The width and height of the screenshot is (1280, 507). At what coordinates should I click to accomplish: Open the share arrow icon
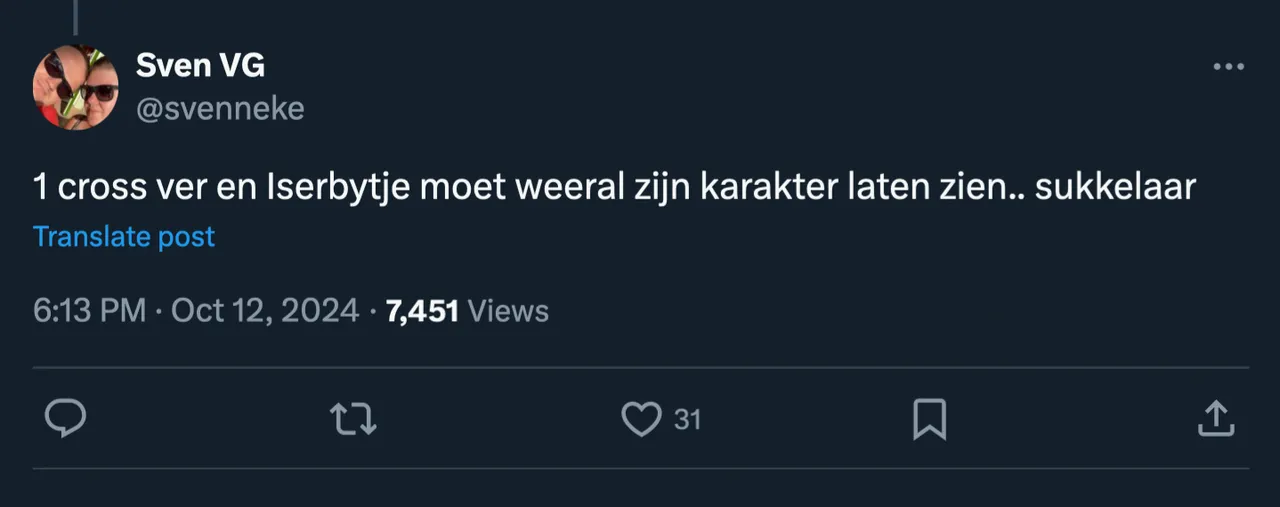click(1215, 419)
